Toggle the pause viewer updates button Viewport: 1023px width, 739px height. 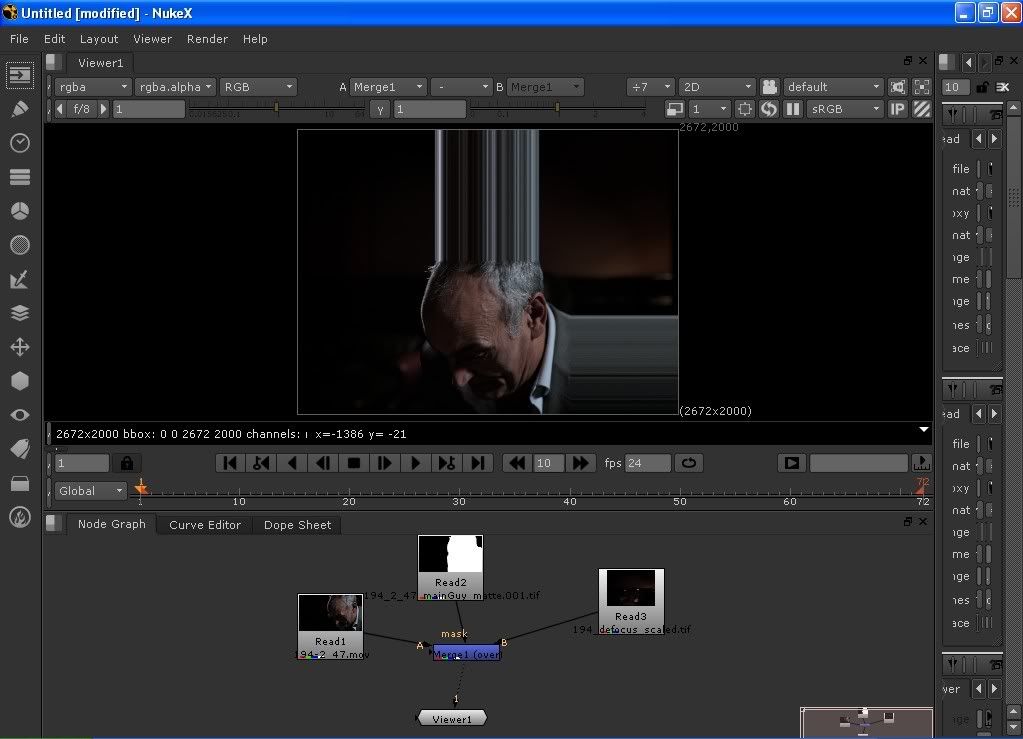[793, 109]
